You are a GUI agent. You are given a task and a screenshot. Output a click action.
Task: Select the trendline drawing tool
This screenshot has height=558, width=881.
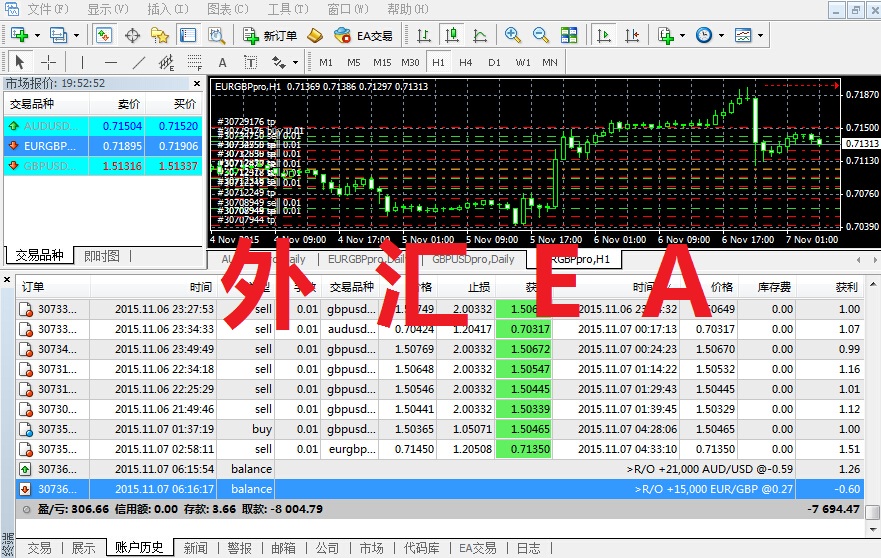point(139,62)
